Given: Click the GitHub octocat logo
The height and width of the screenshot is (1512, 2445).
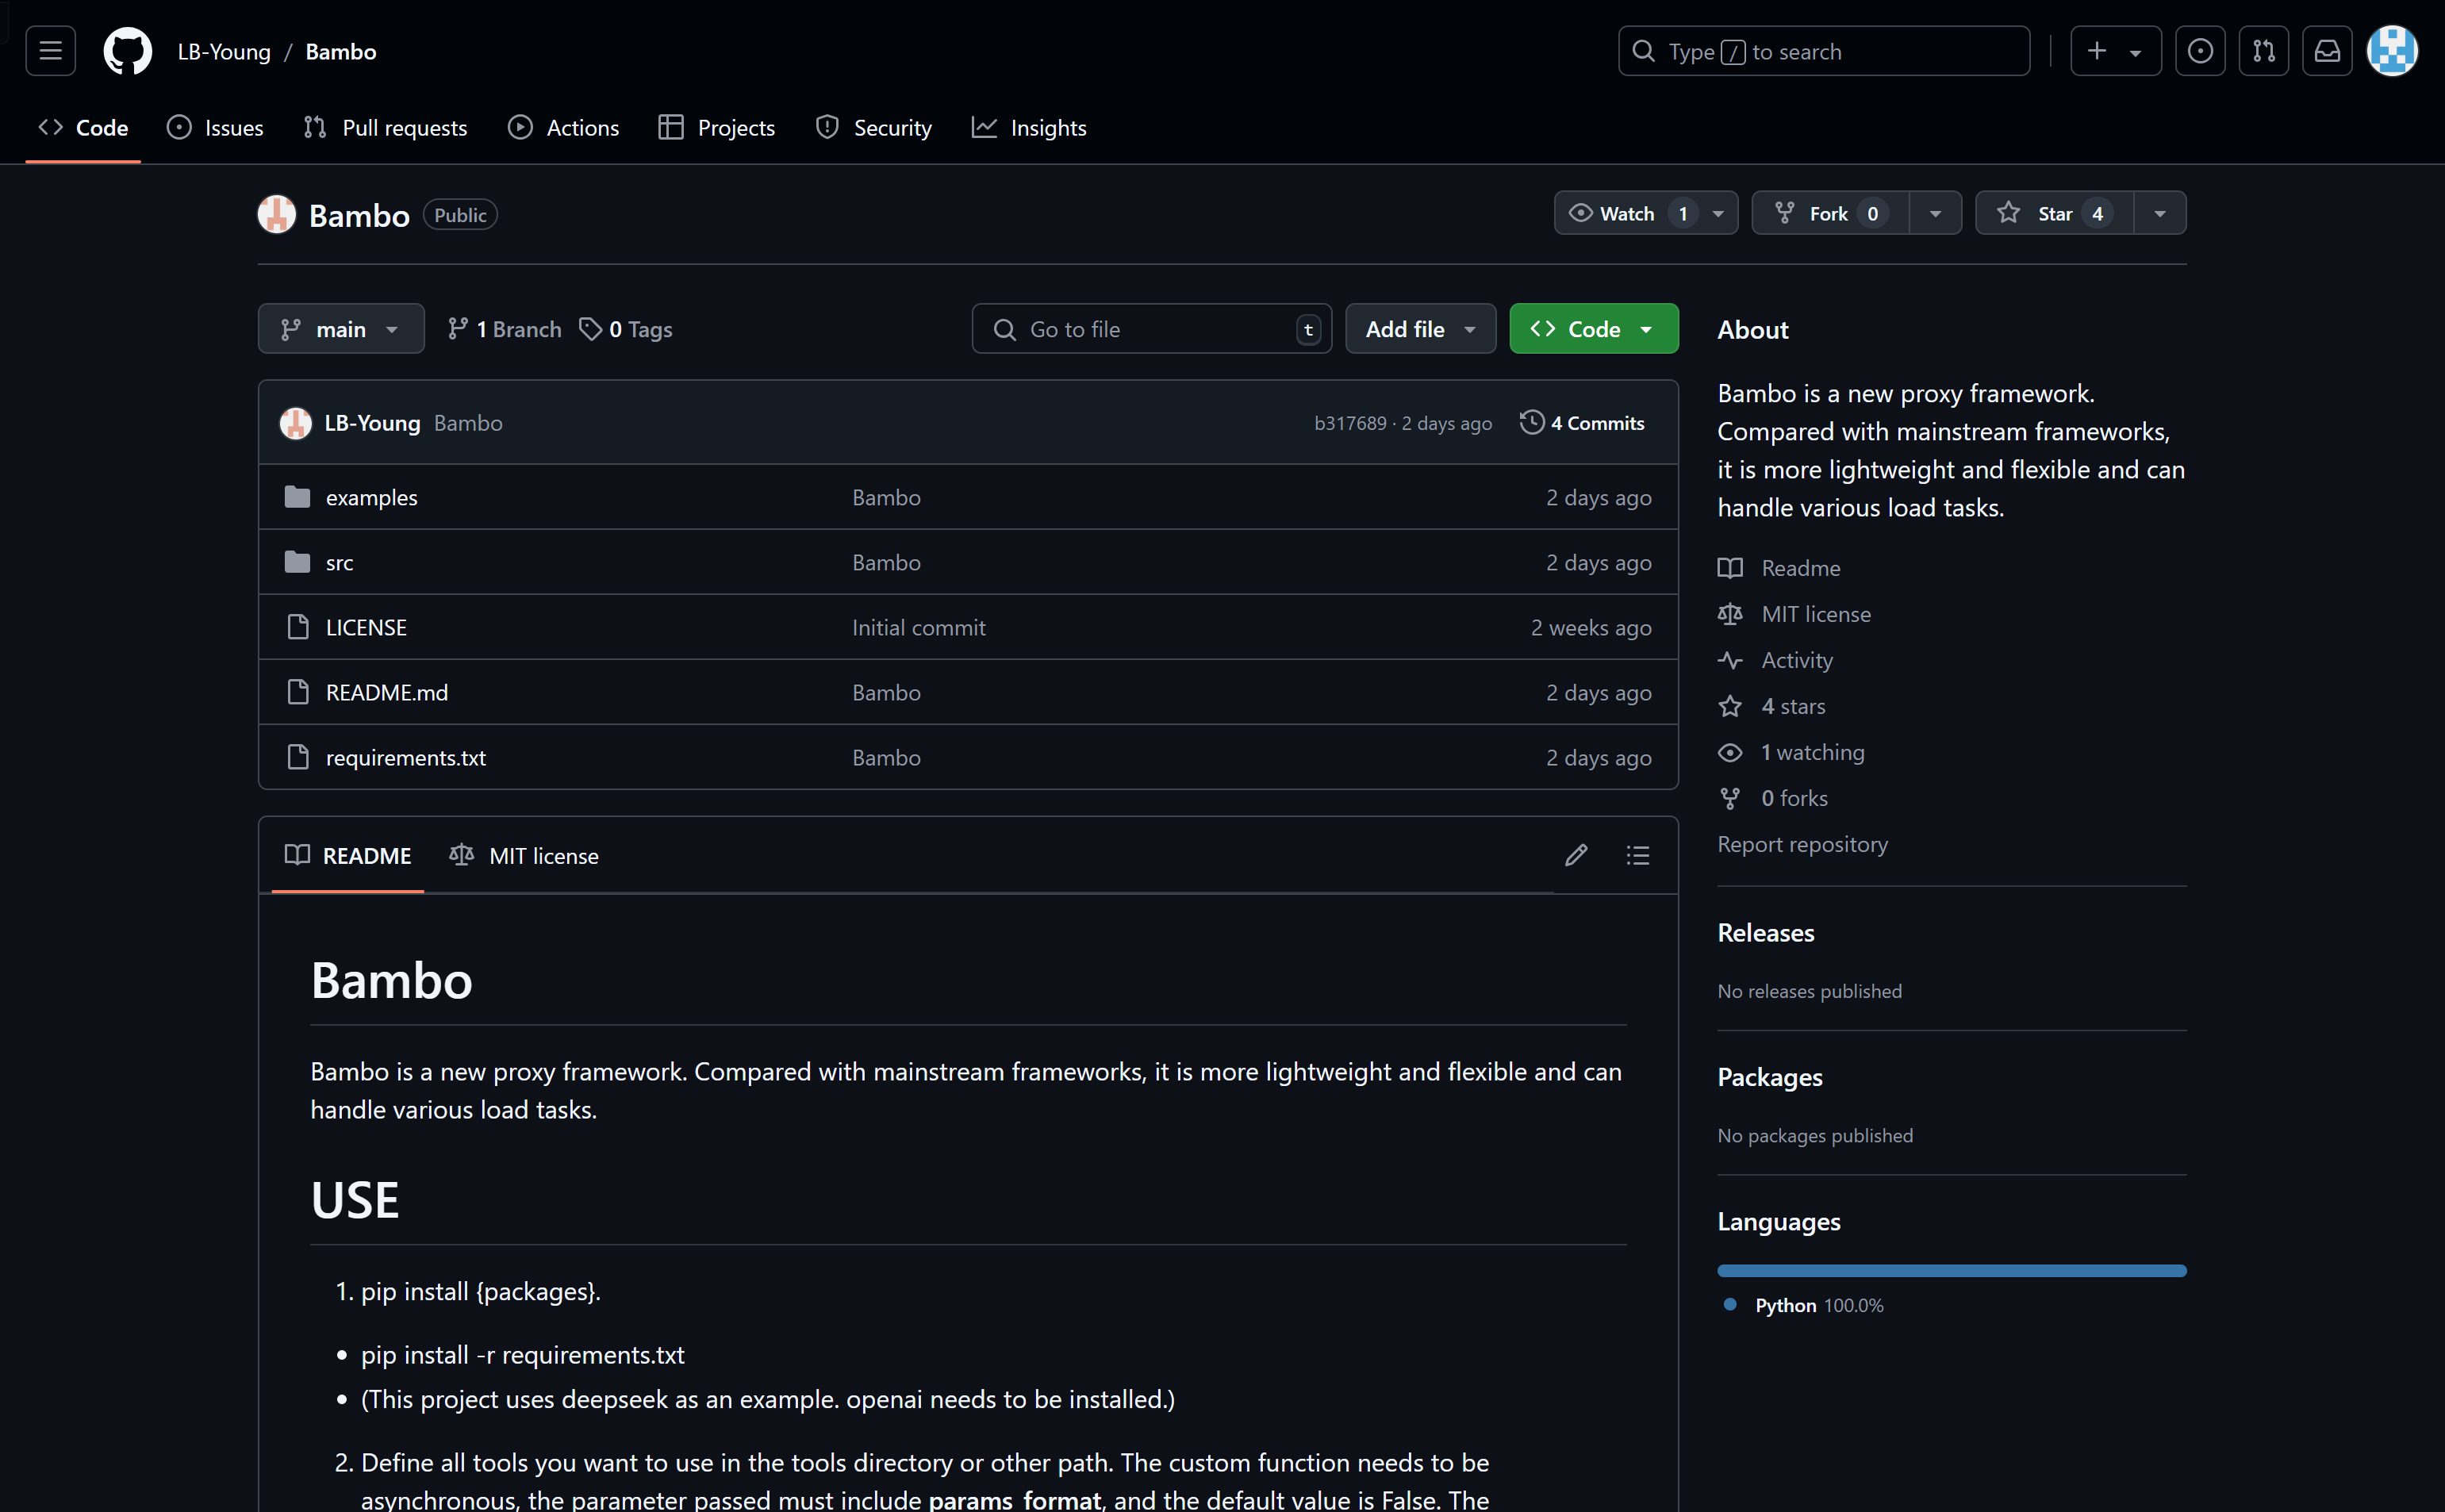Looking at the screenshot, I should click(128, 51).
